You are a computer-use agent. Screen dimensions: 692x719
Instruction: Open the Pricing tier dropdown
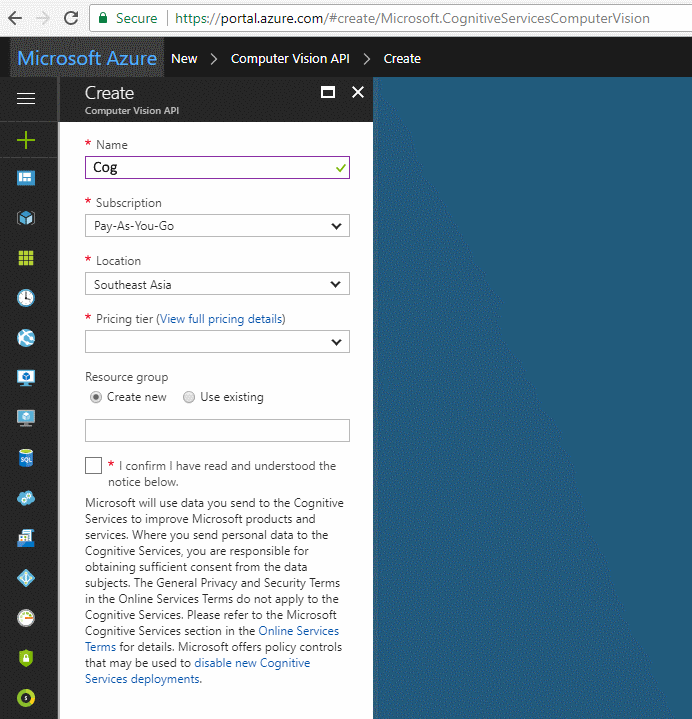click(x=217, y=342)
